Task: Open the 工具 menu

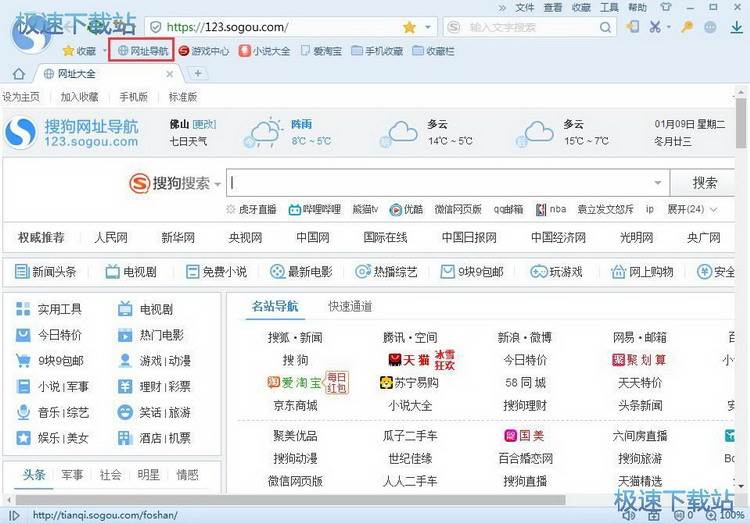Action: click(x=609, y=8)
